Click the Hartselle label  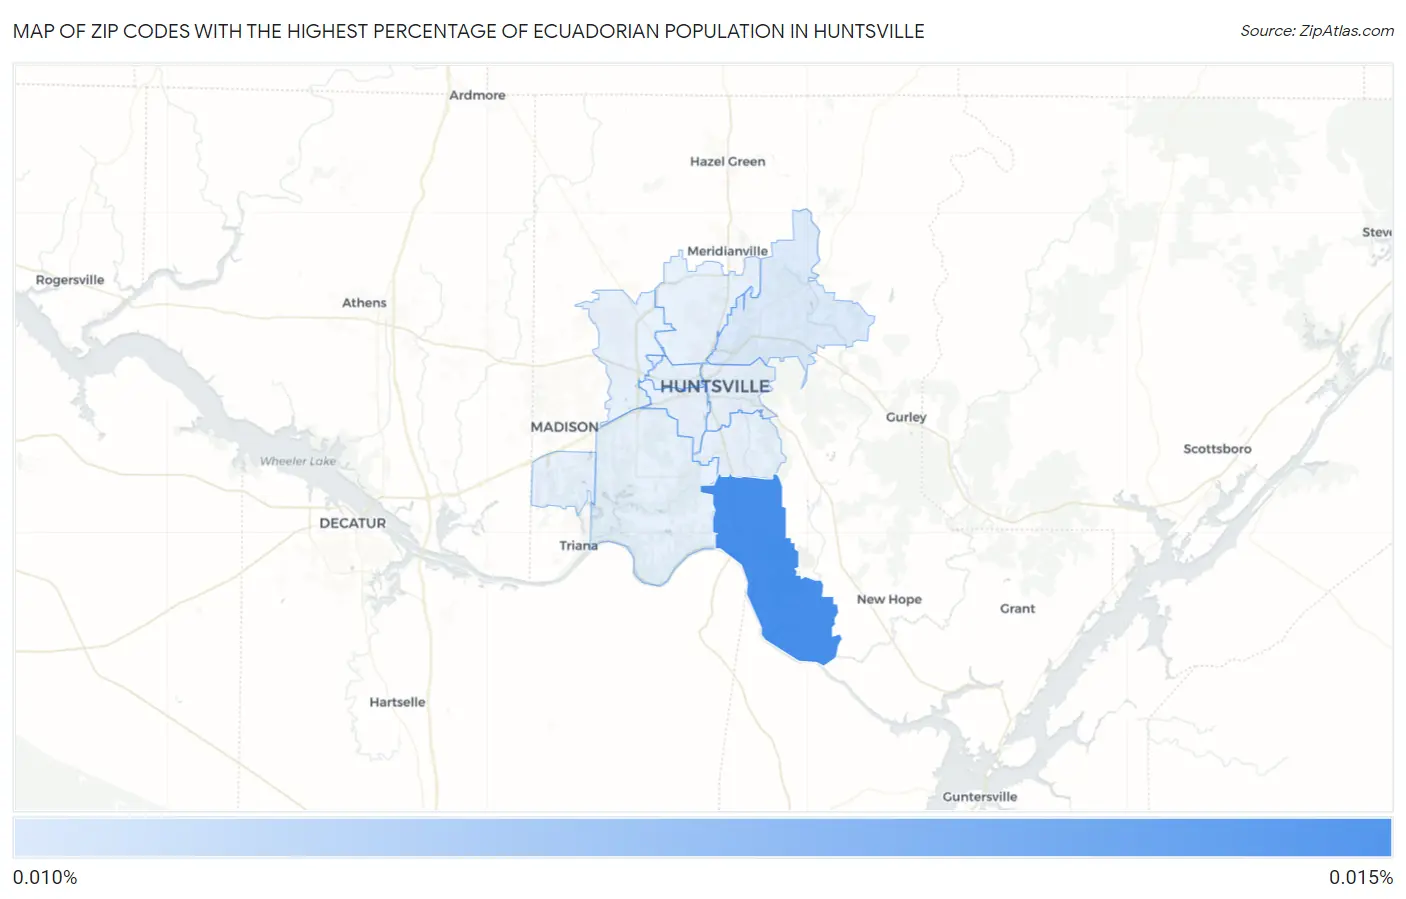tap(397, 702)
